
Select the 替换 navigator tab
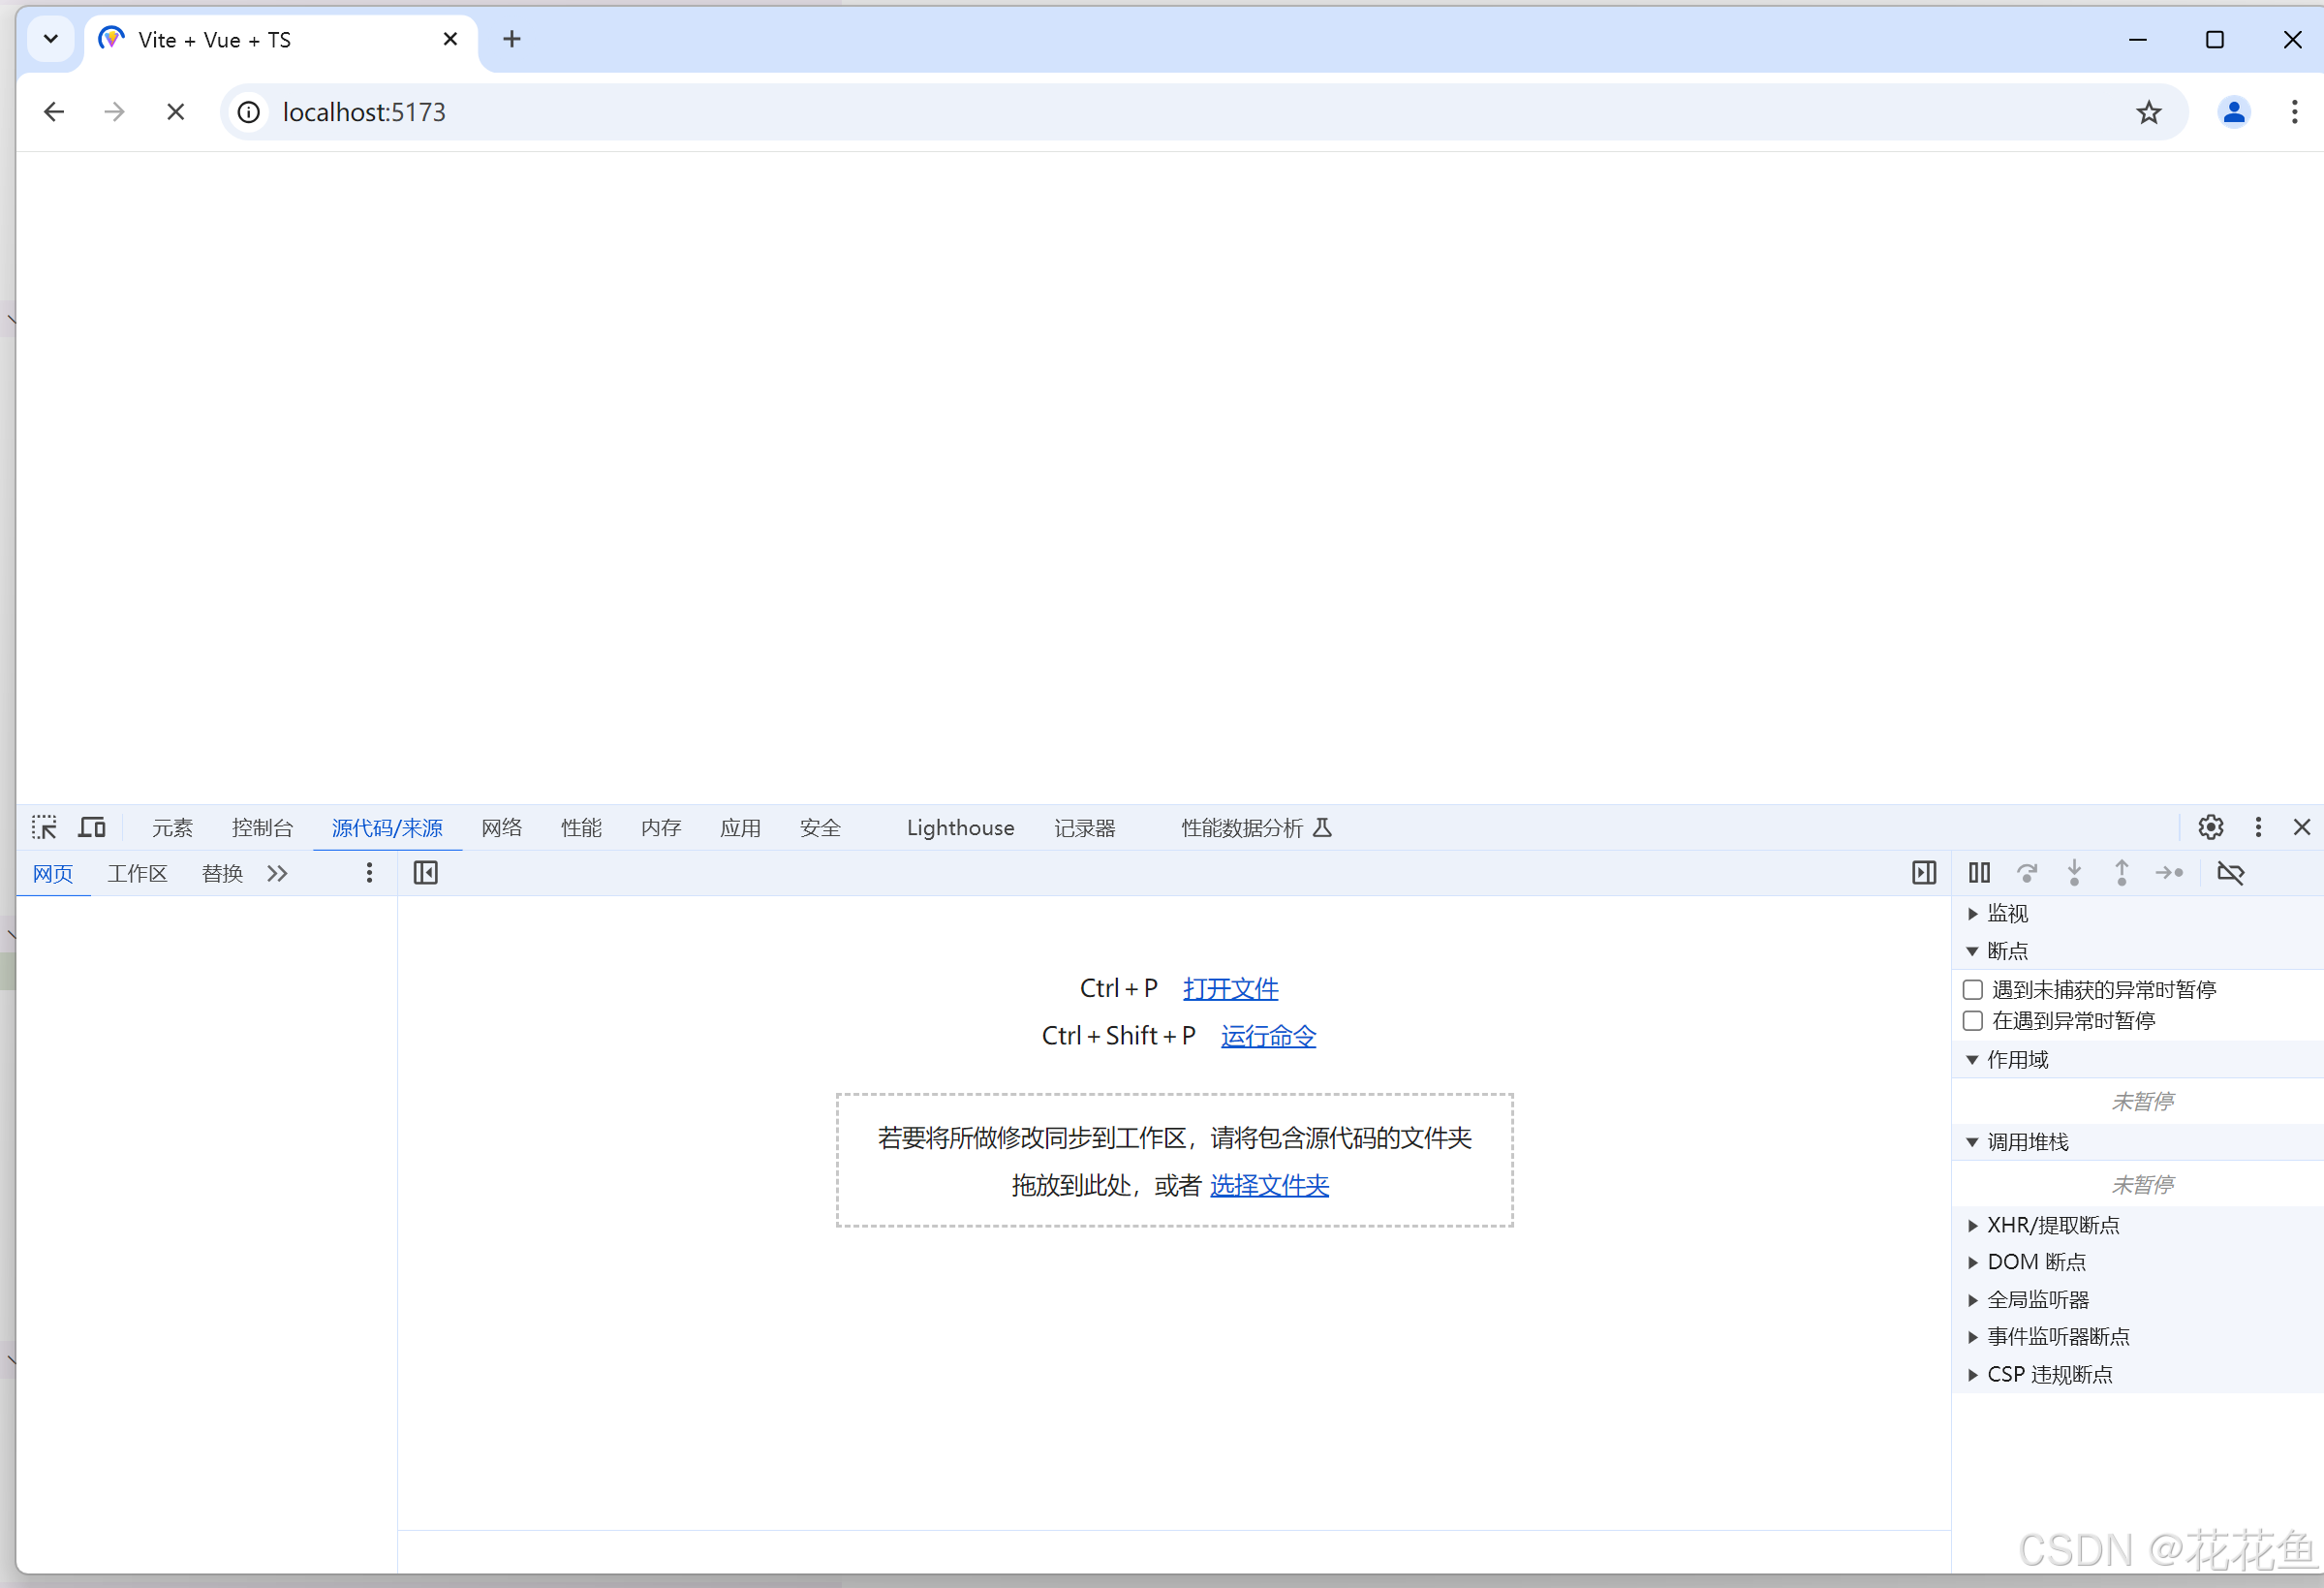pos(222,873)
